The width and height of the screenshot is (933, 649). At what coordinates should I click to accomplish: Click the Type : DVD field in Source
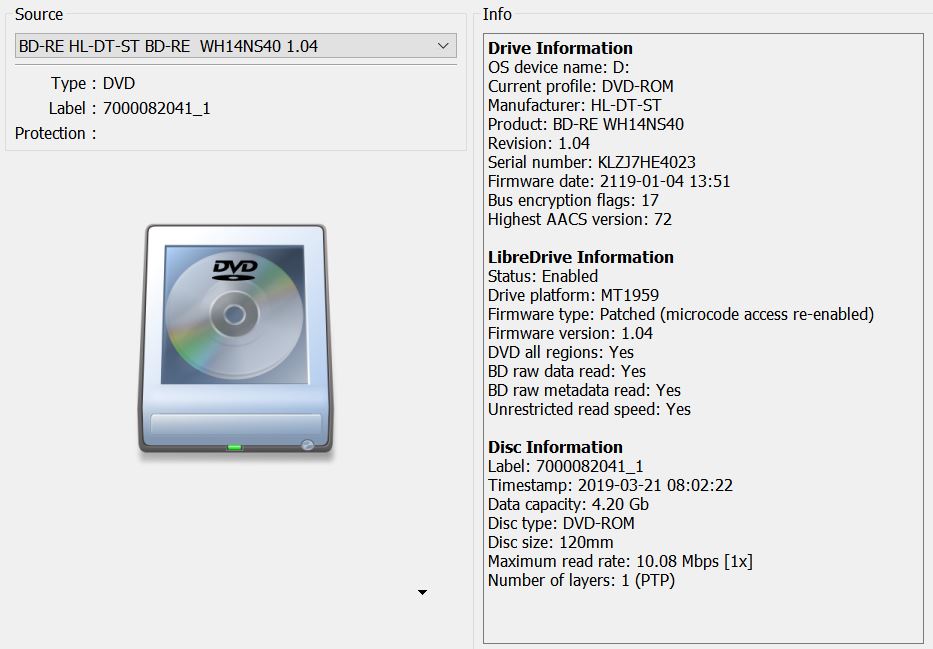(93, 83)
